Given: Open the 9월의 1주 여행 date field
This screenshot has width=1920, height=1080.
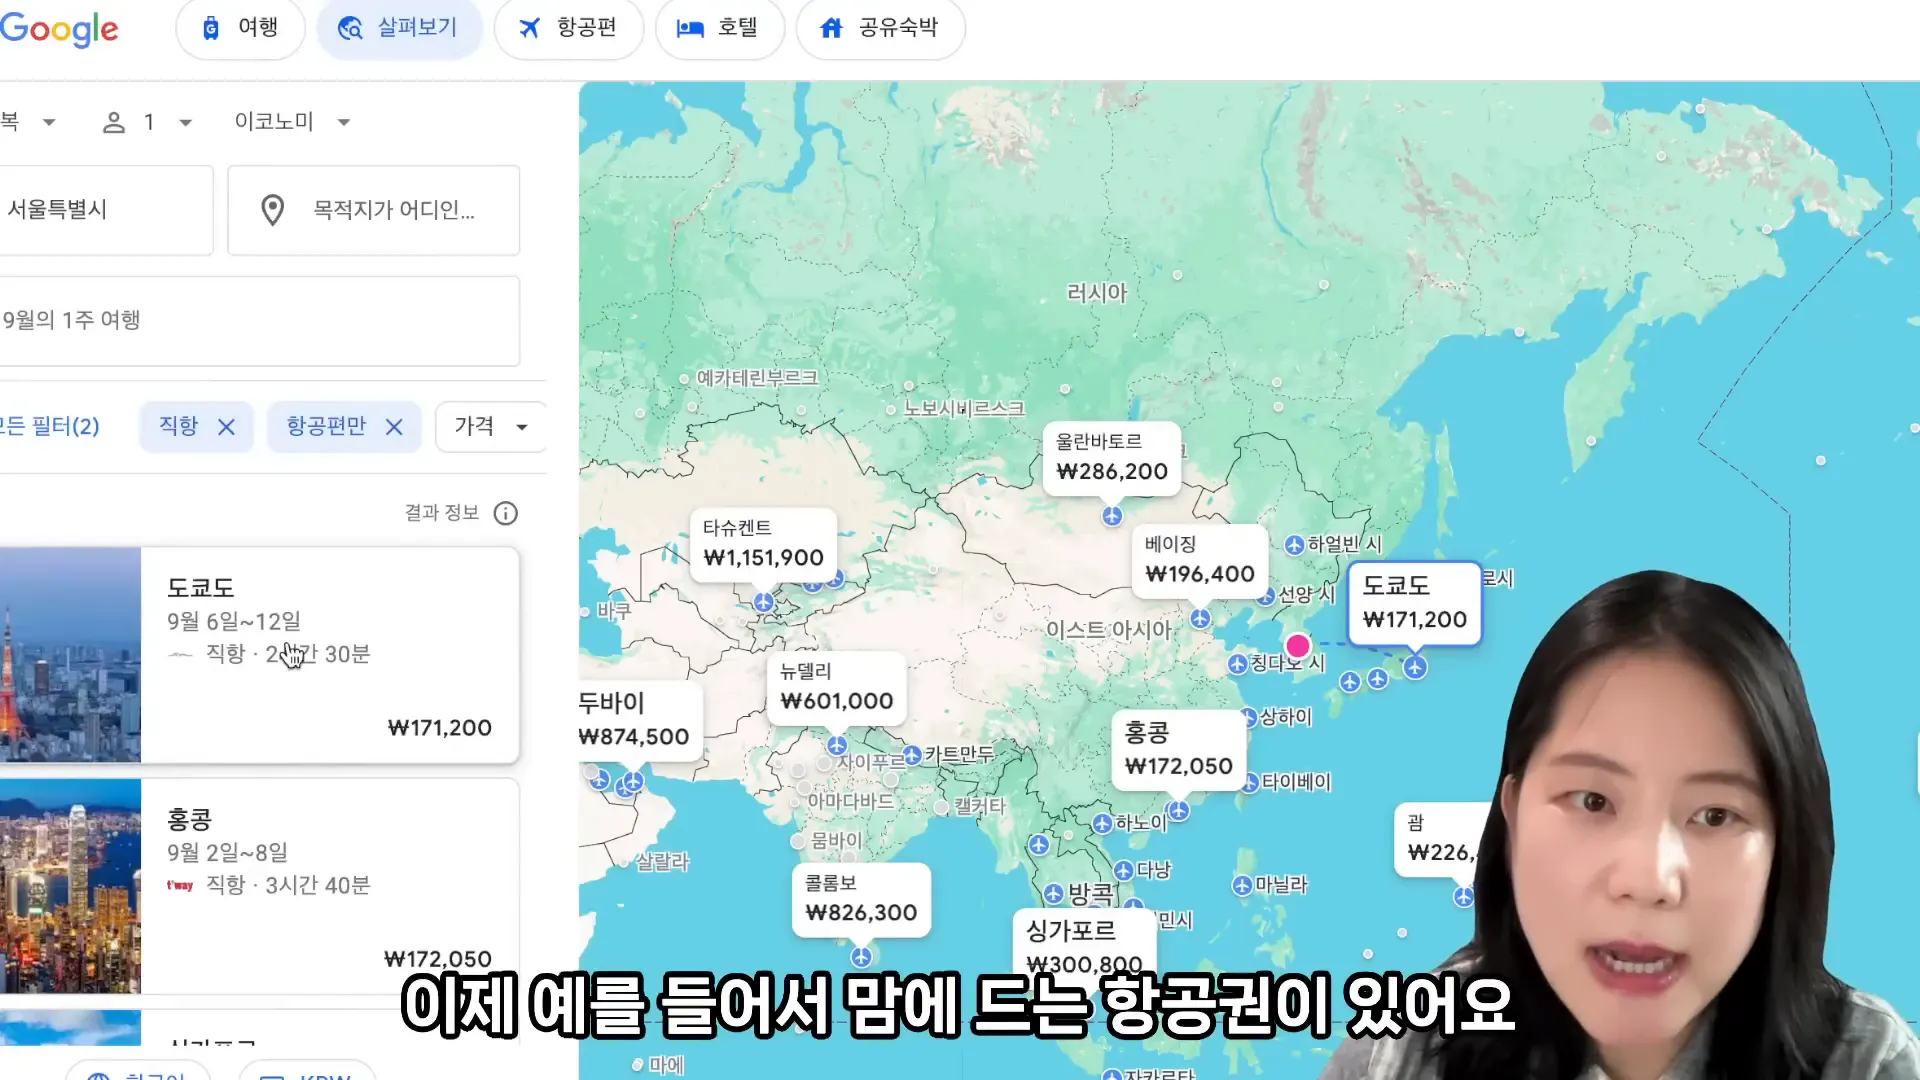Looking at the screenshot, I should (x=259, y=321).
